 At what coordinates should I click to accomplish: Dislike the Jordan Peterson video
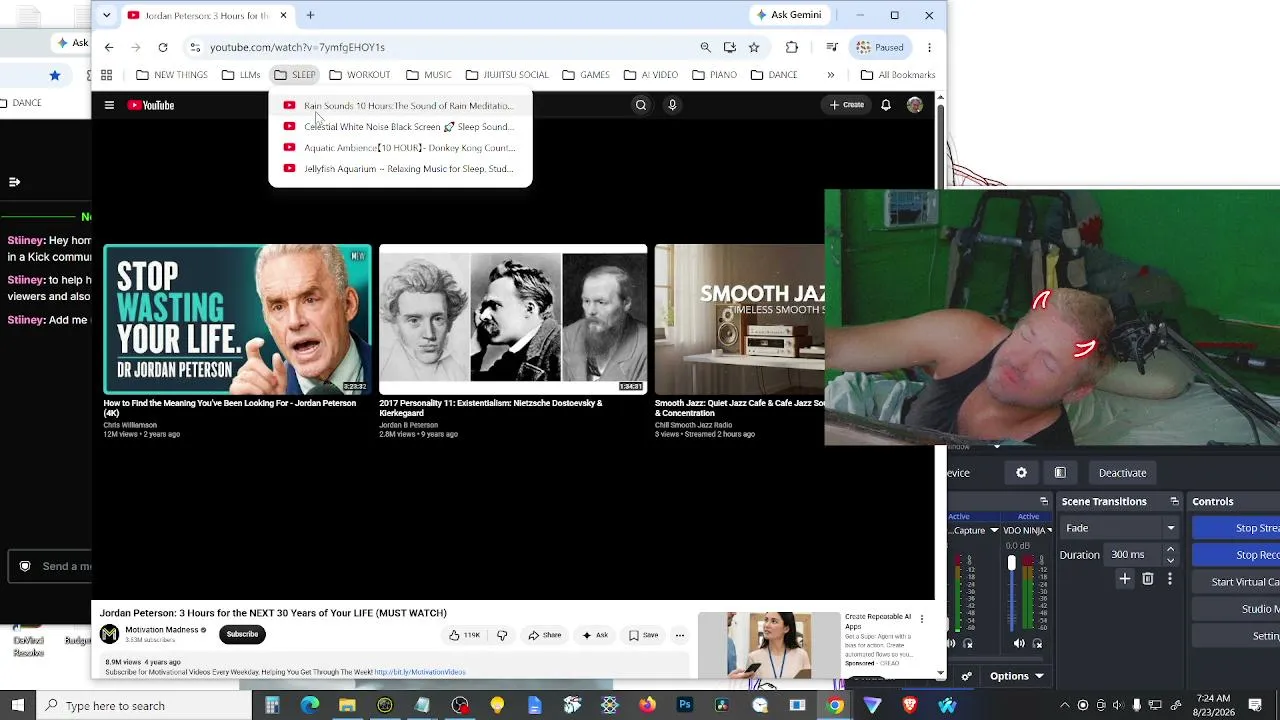click(502, 635)
